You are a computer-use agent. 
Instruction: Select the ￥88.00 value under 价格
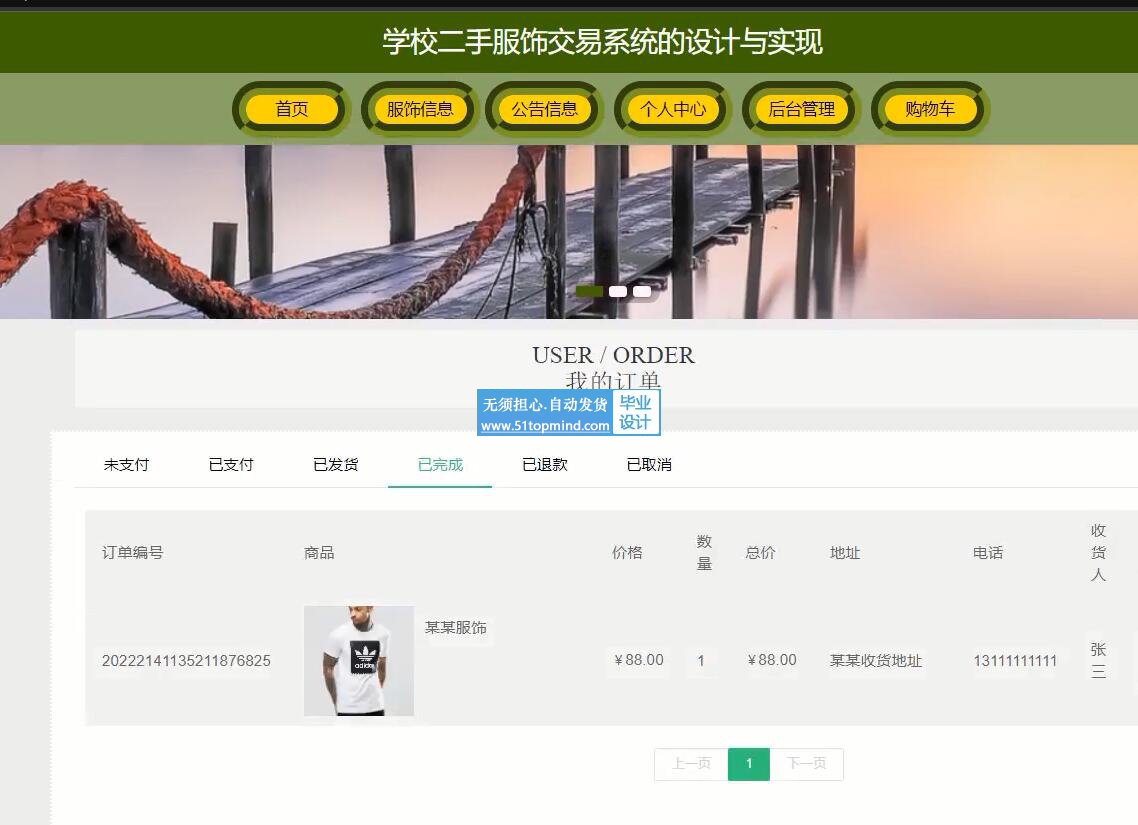[x=639, y=660]
